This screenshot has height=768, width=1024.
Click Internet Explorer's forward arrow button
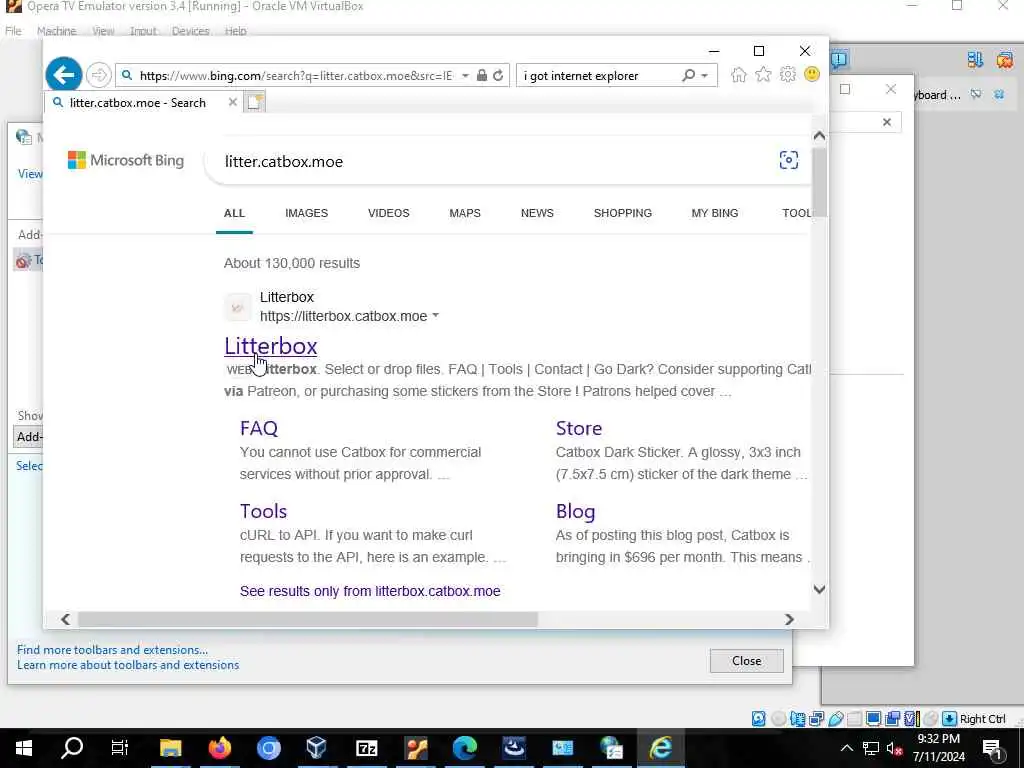coord(98,75)
